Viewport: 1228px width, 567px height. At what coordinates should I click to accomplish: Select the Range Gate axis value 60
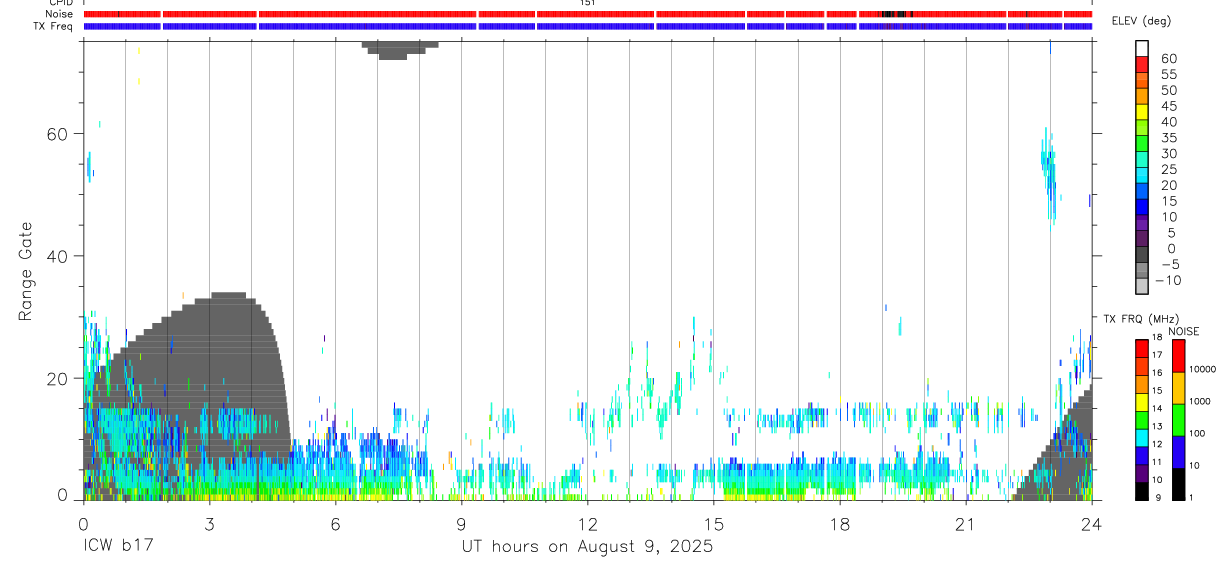(58, 134)
